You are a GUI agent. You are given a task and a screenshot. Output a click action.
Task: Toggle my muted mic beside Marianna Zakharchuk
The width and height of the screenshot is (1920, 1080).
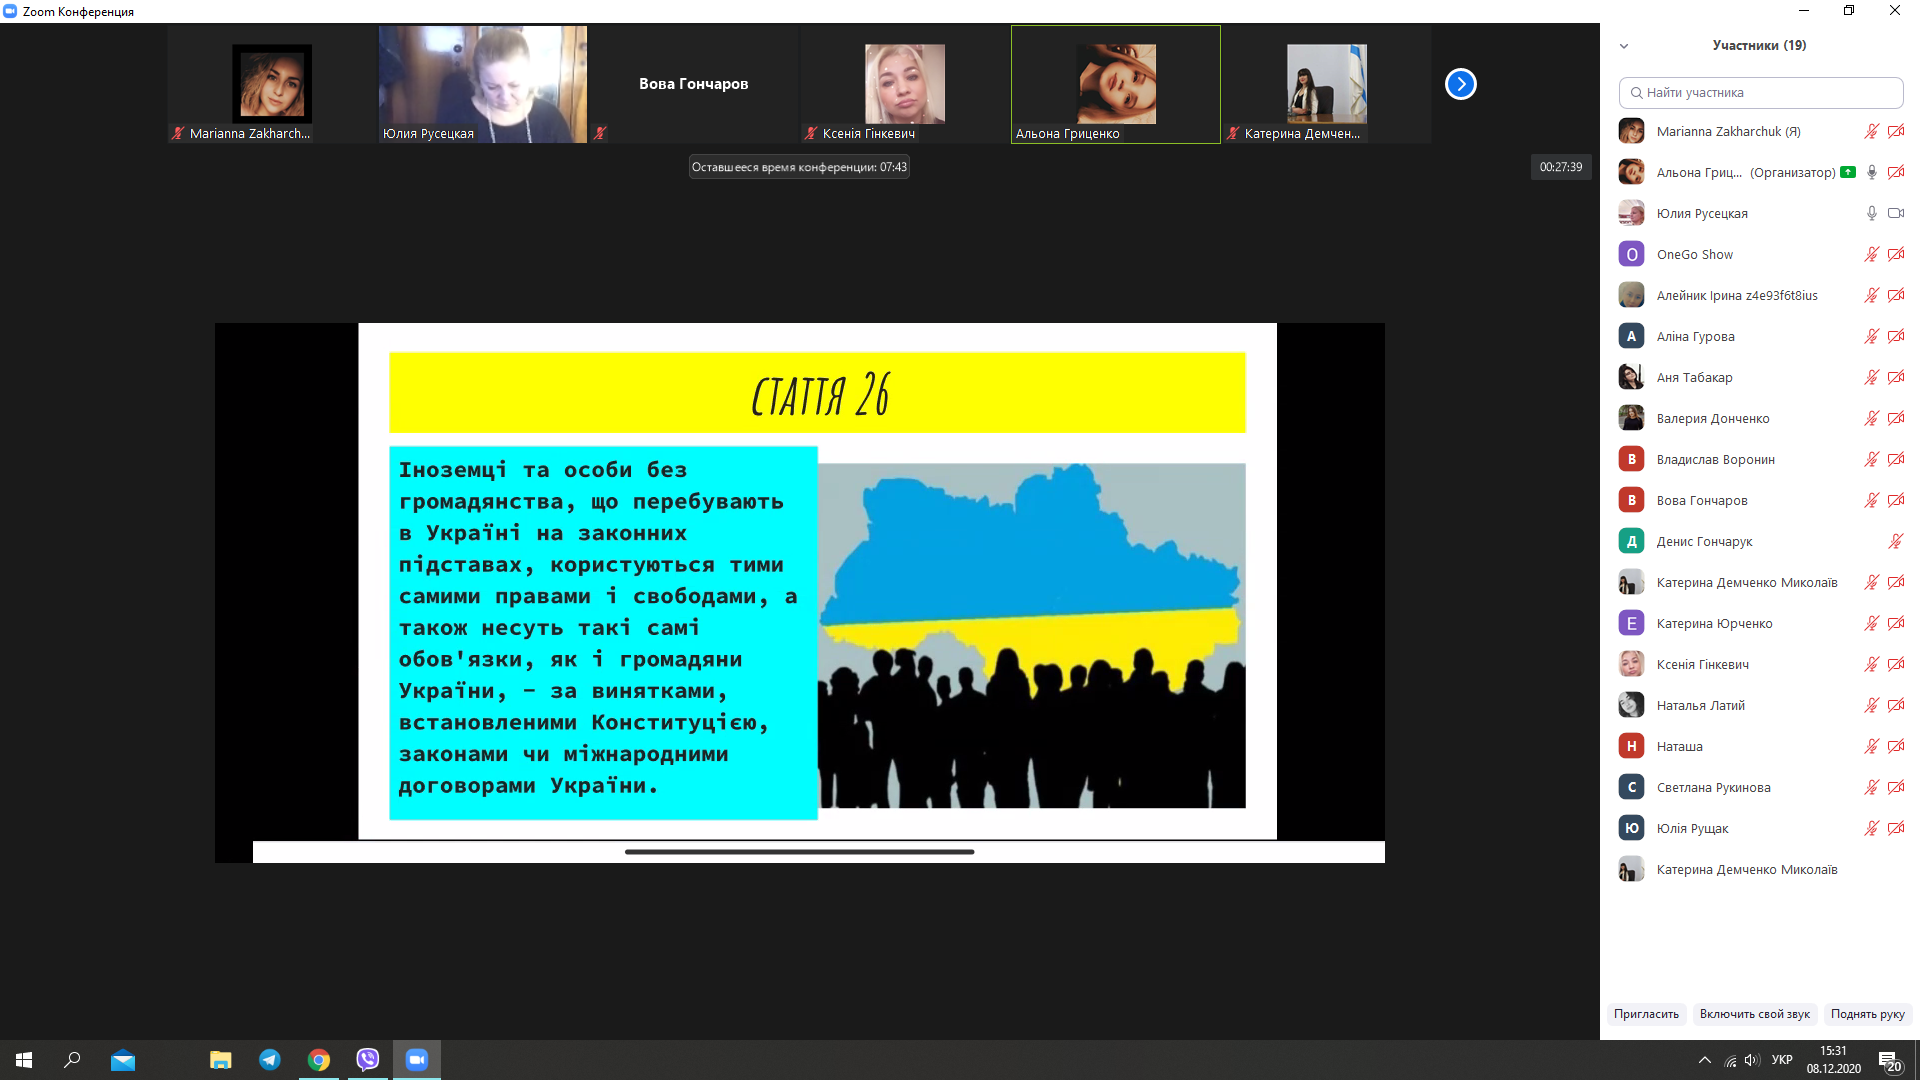click(x=1871, y=131)
